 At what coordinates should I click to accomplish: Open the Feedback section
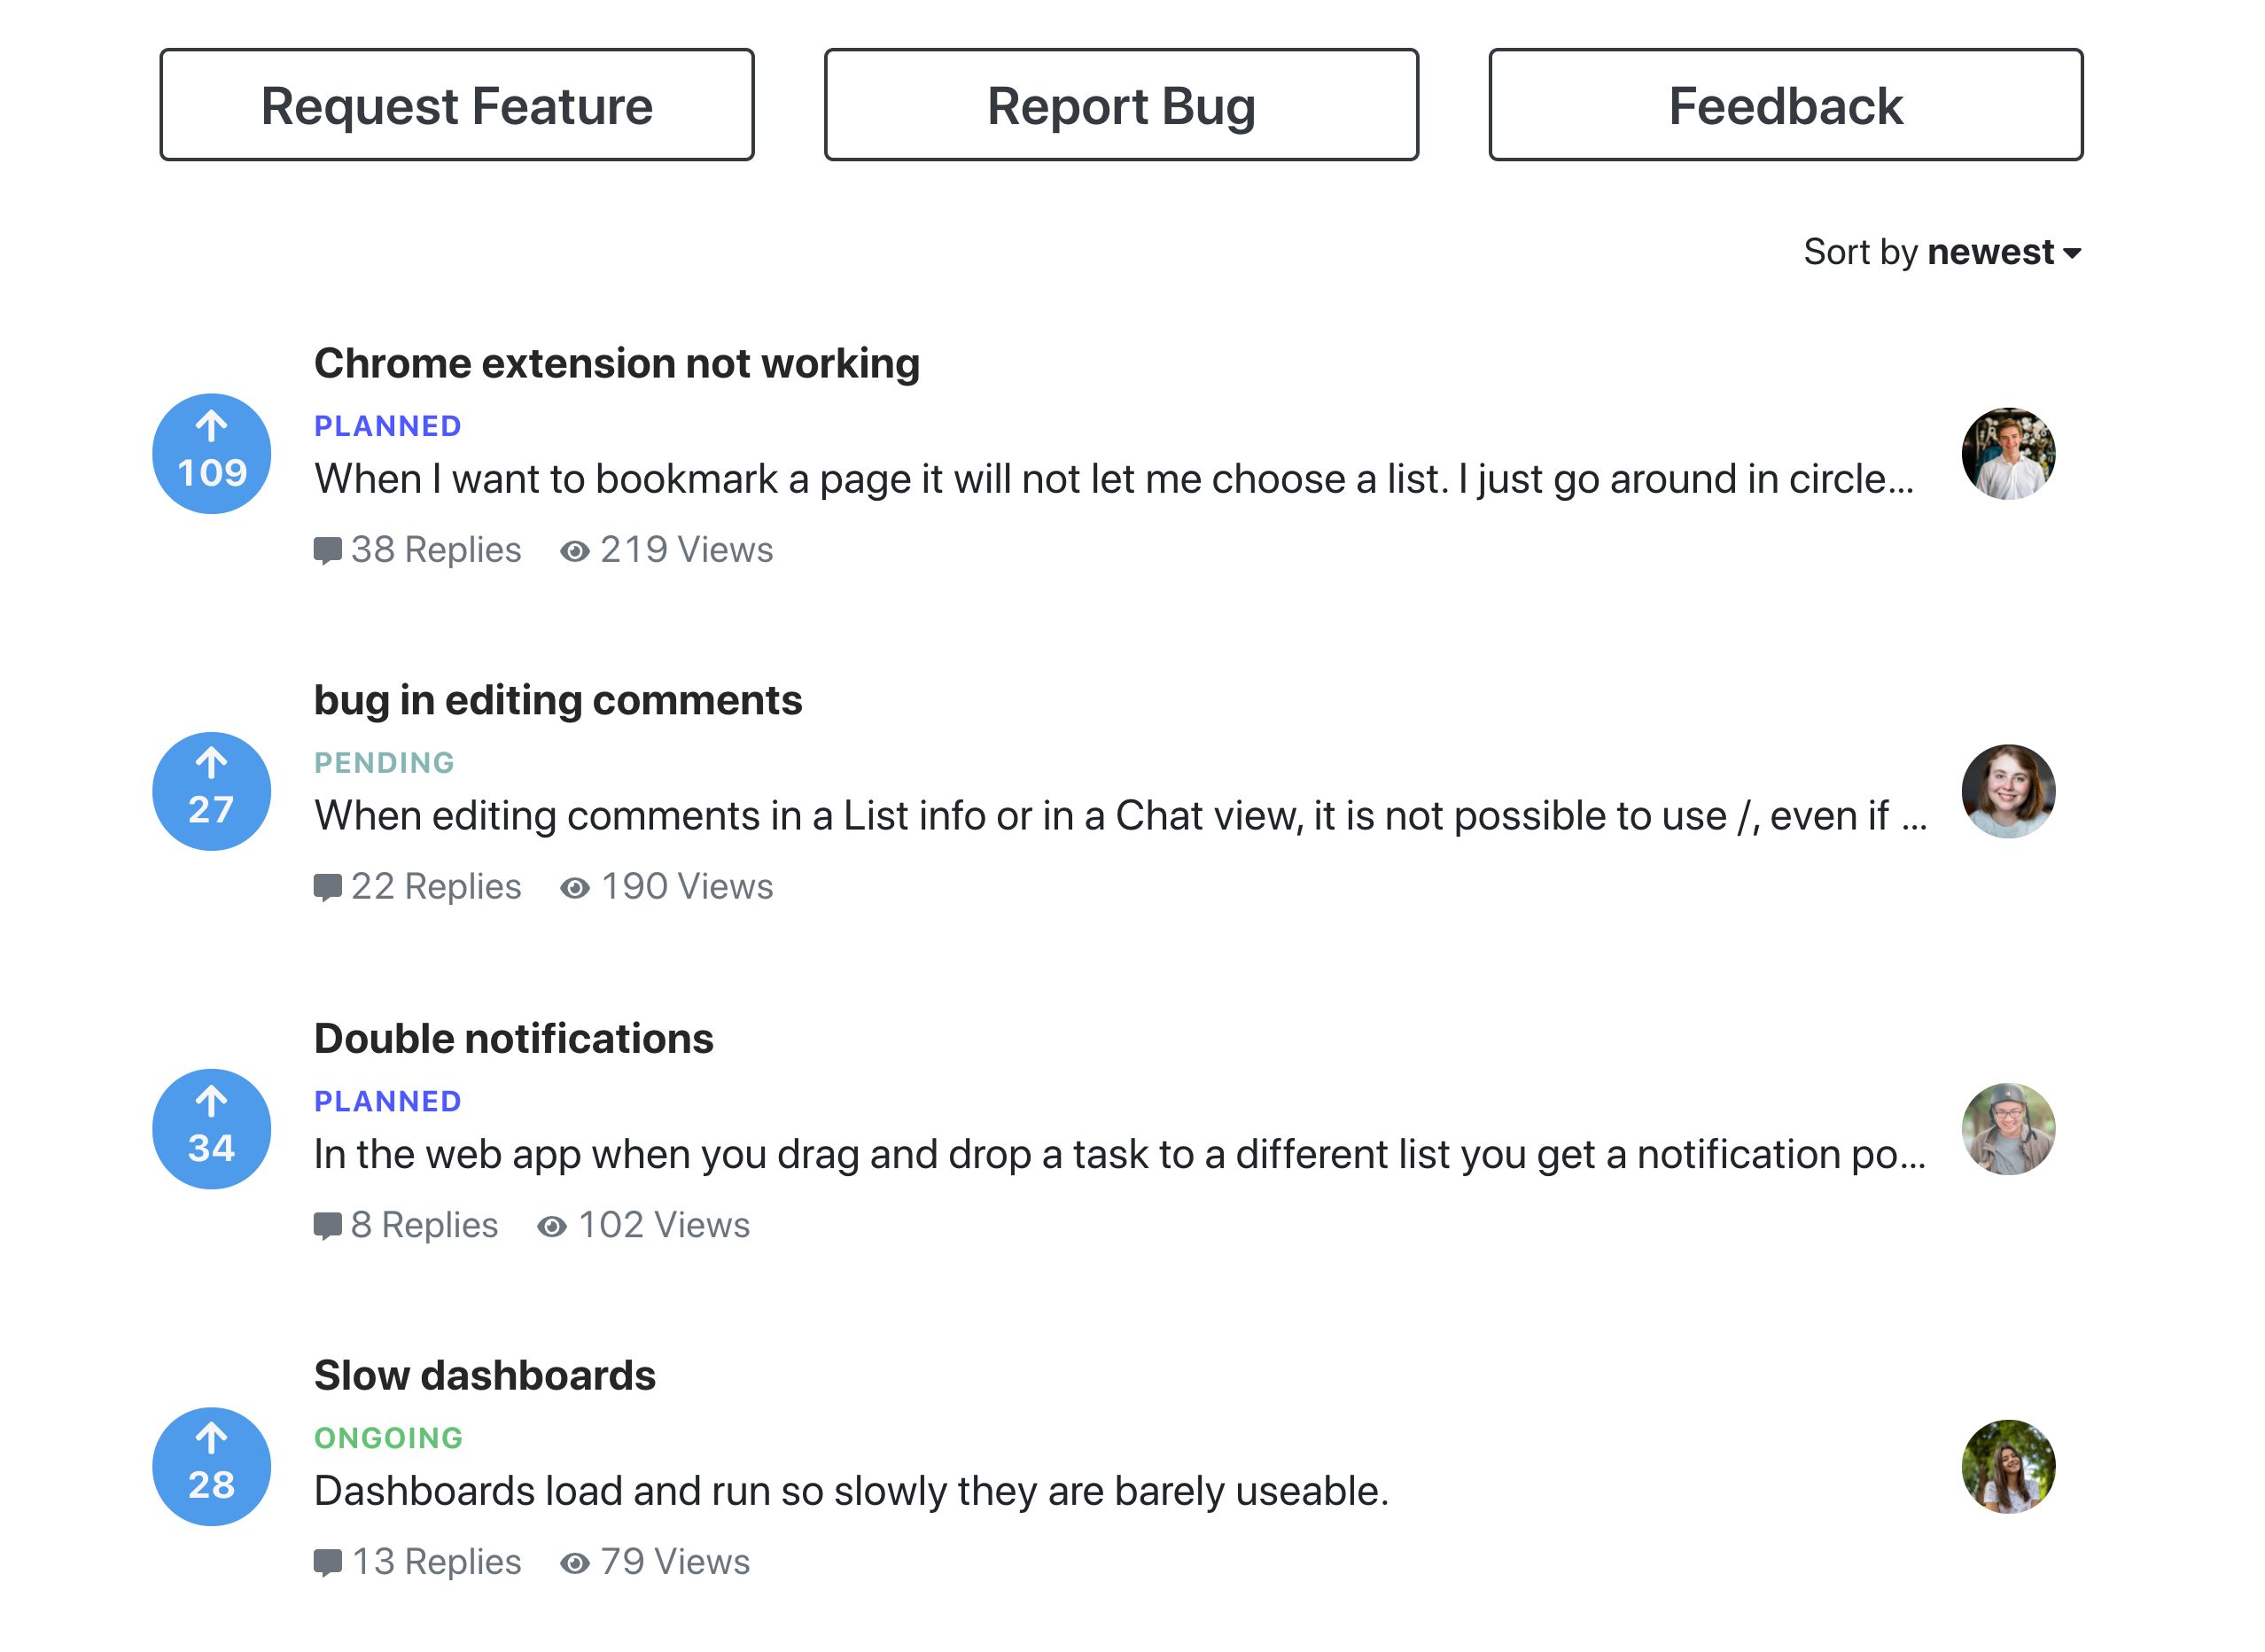[1785, 105]
